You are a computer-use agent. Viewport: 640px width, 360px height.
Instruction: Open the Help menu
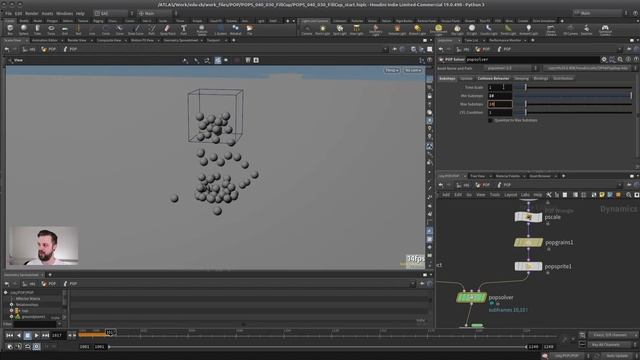click(x=80, y=13)
